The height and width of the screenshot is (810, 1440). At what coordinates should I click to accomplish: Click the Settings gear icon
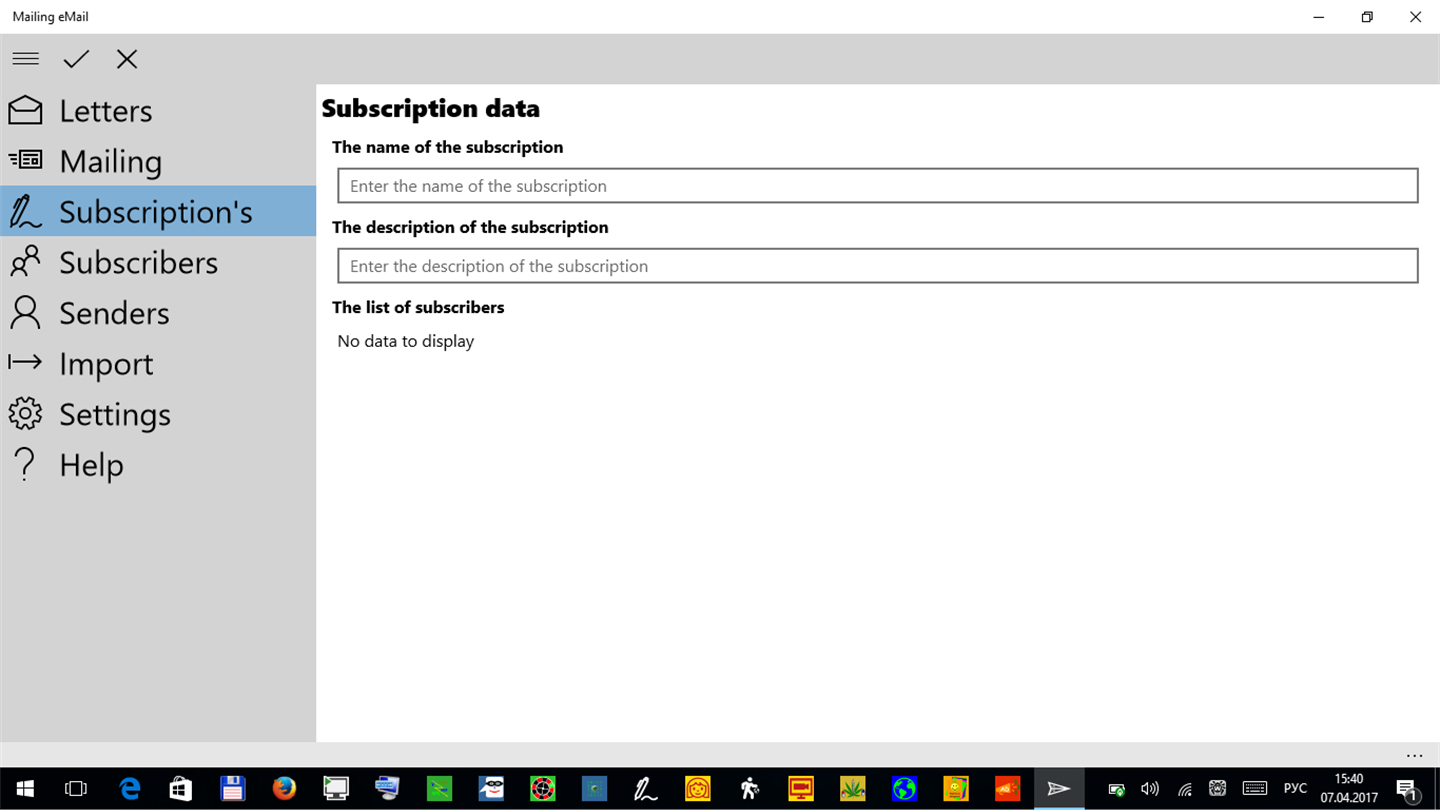click(25, 414)
